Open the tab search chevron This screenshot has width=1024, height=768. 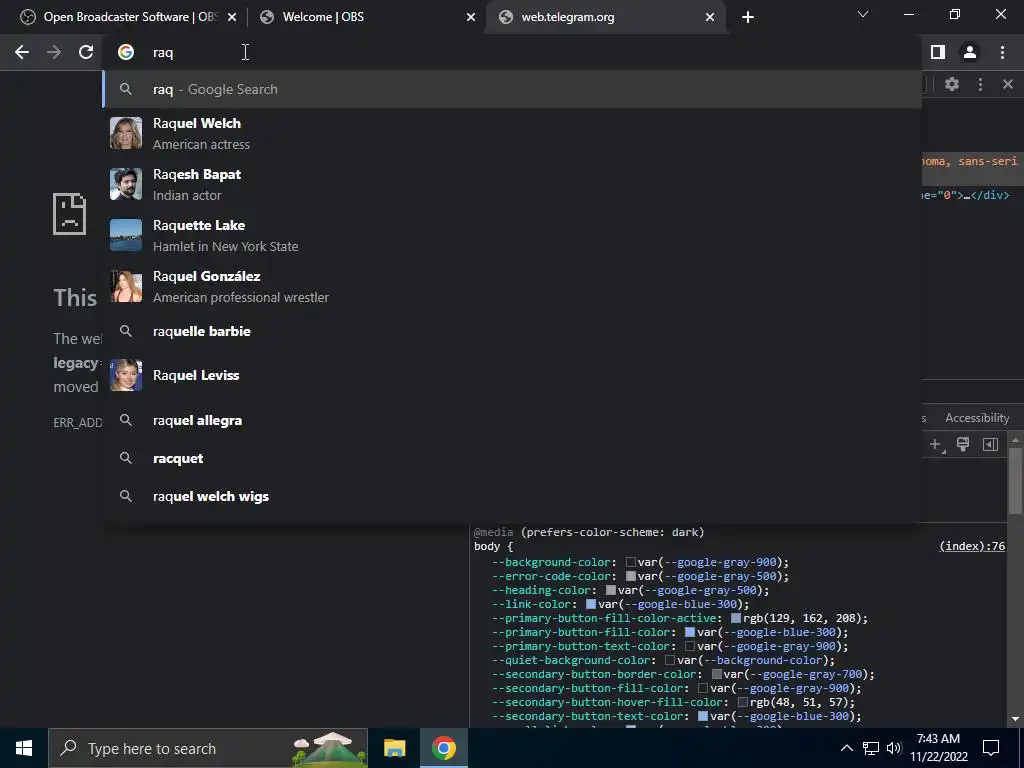(863, 14)
